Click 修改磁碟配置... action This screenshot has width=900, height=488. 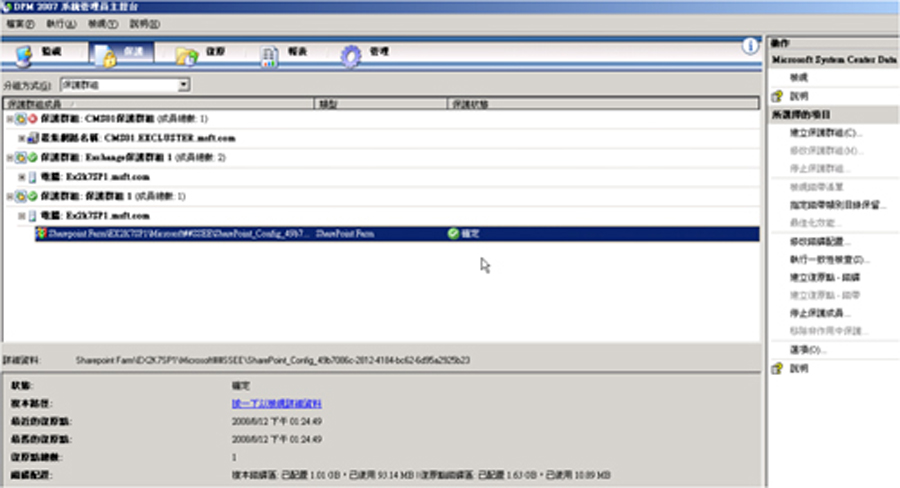click(820, 242)
